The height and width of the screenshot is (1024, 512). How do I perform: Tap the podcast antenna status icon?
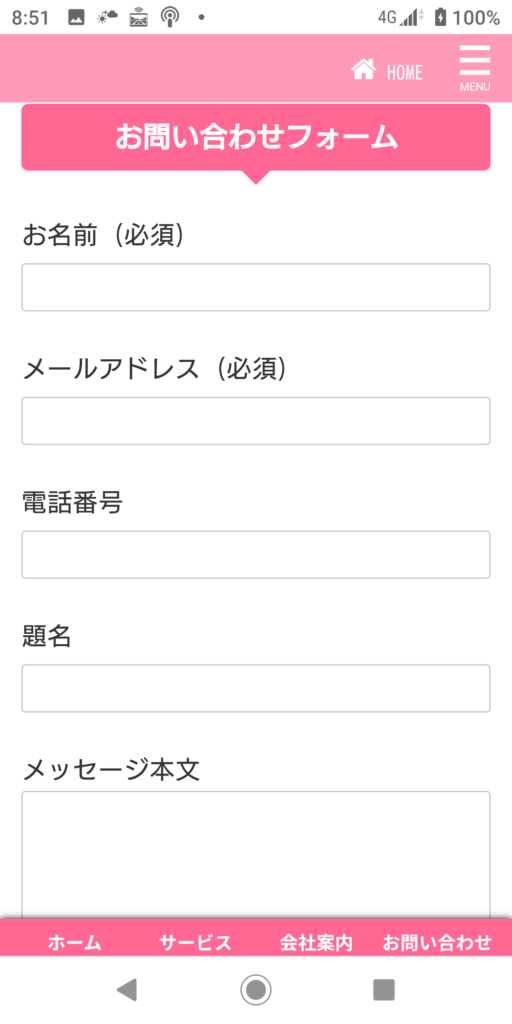pos(170,18)
